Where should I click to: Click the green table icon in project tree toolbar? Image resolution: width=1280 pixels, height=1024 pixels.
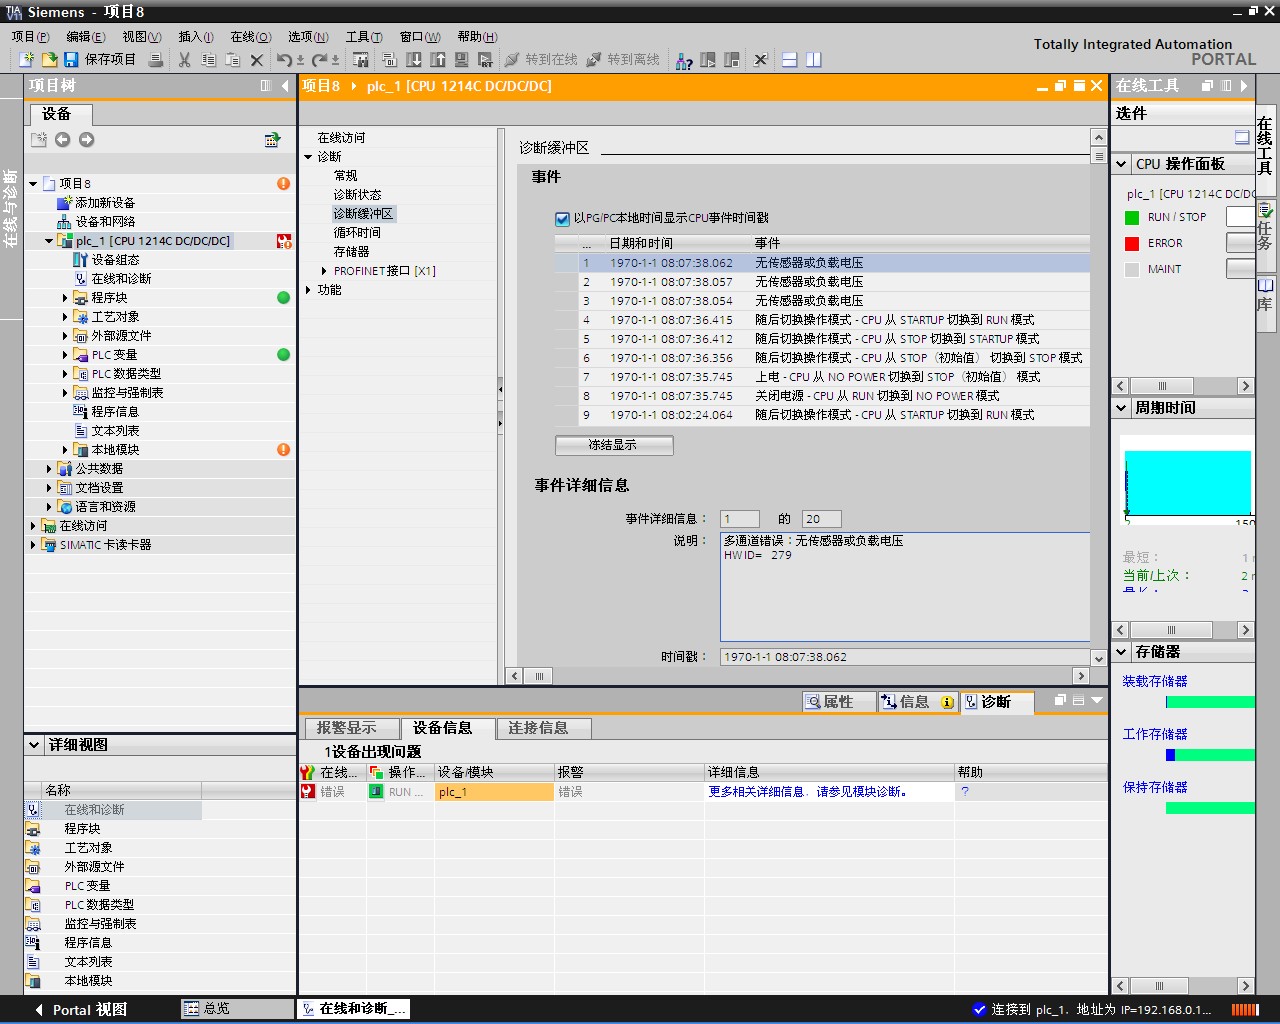tap(272, 140)
